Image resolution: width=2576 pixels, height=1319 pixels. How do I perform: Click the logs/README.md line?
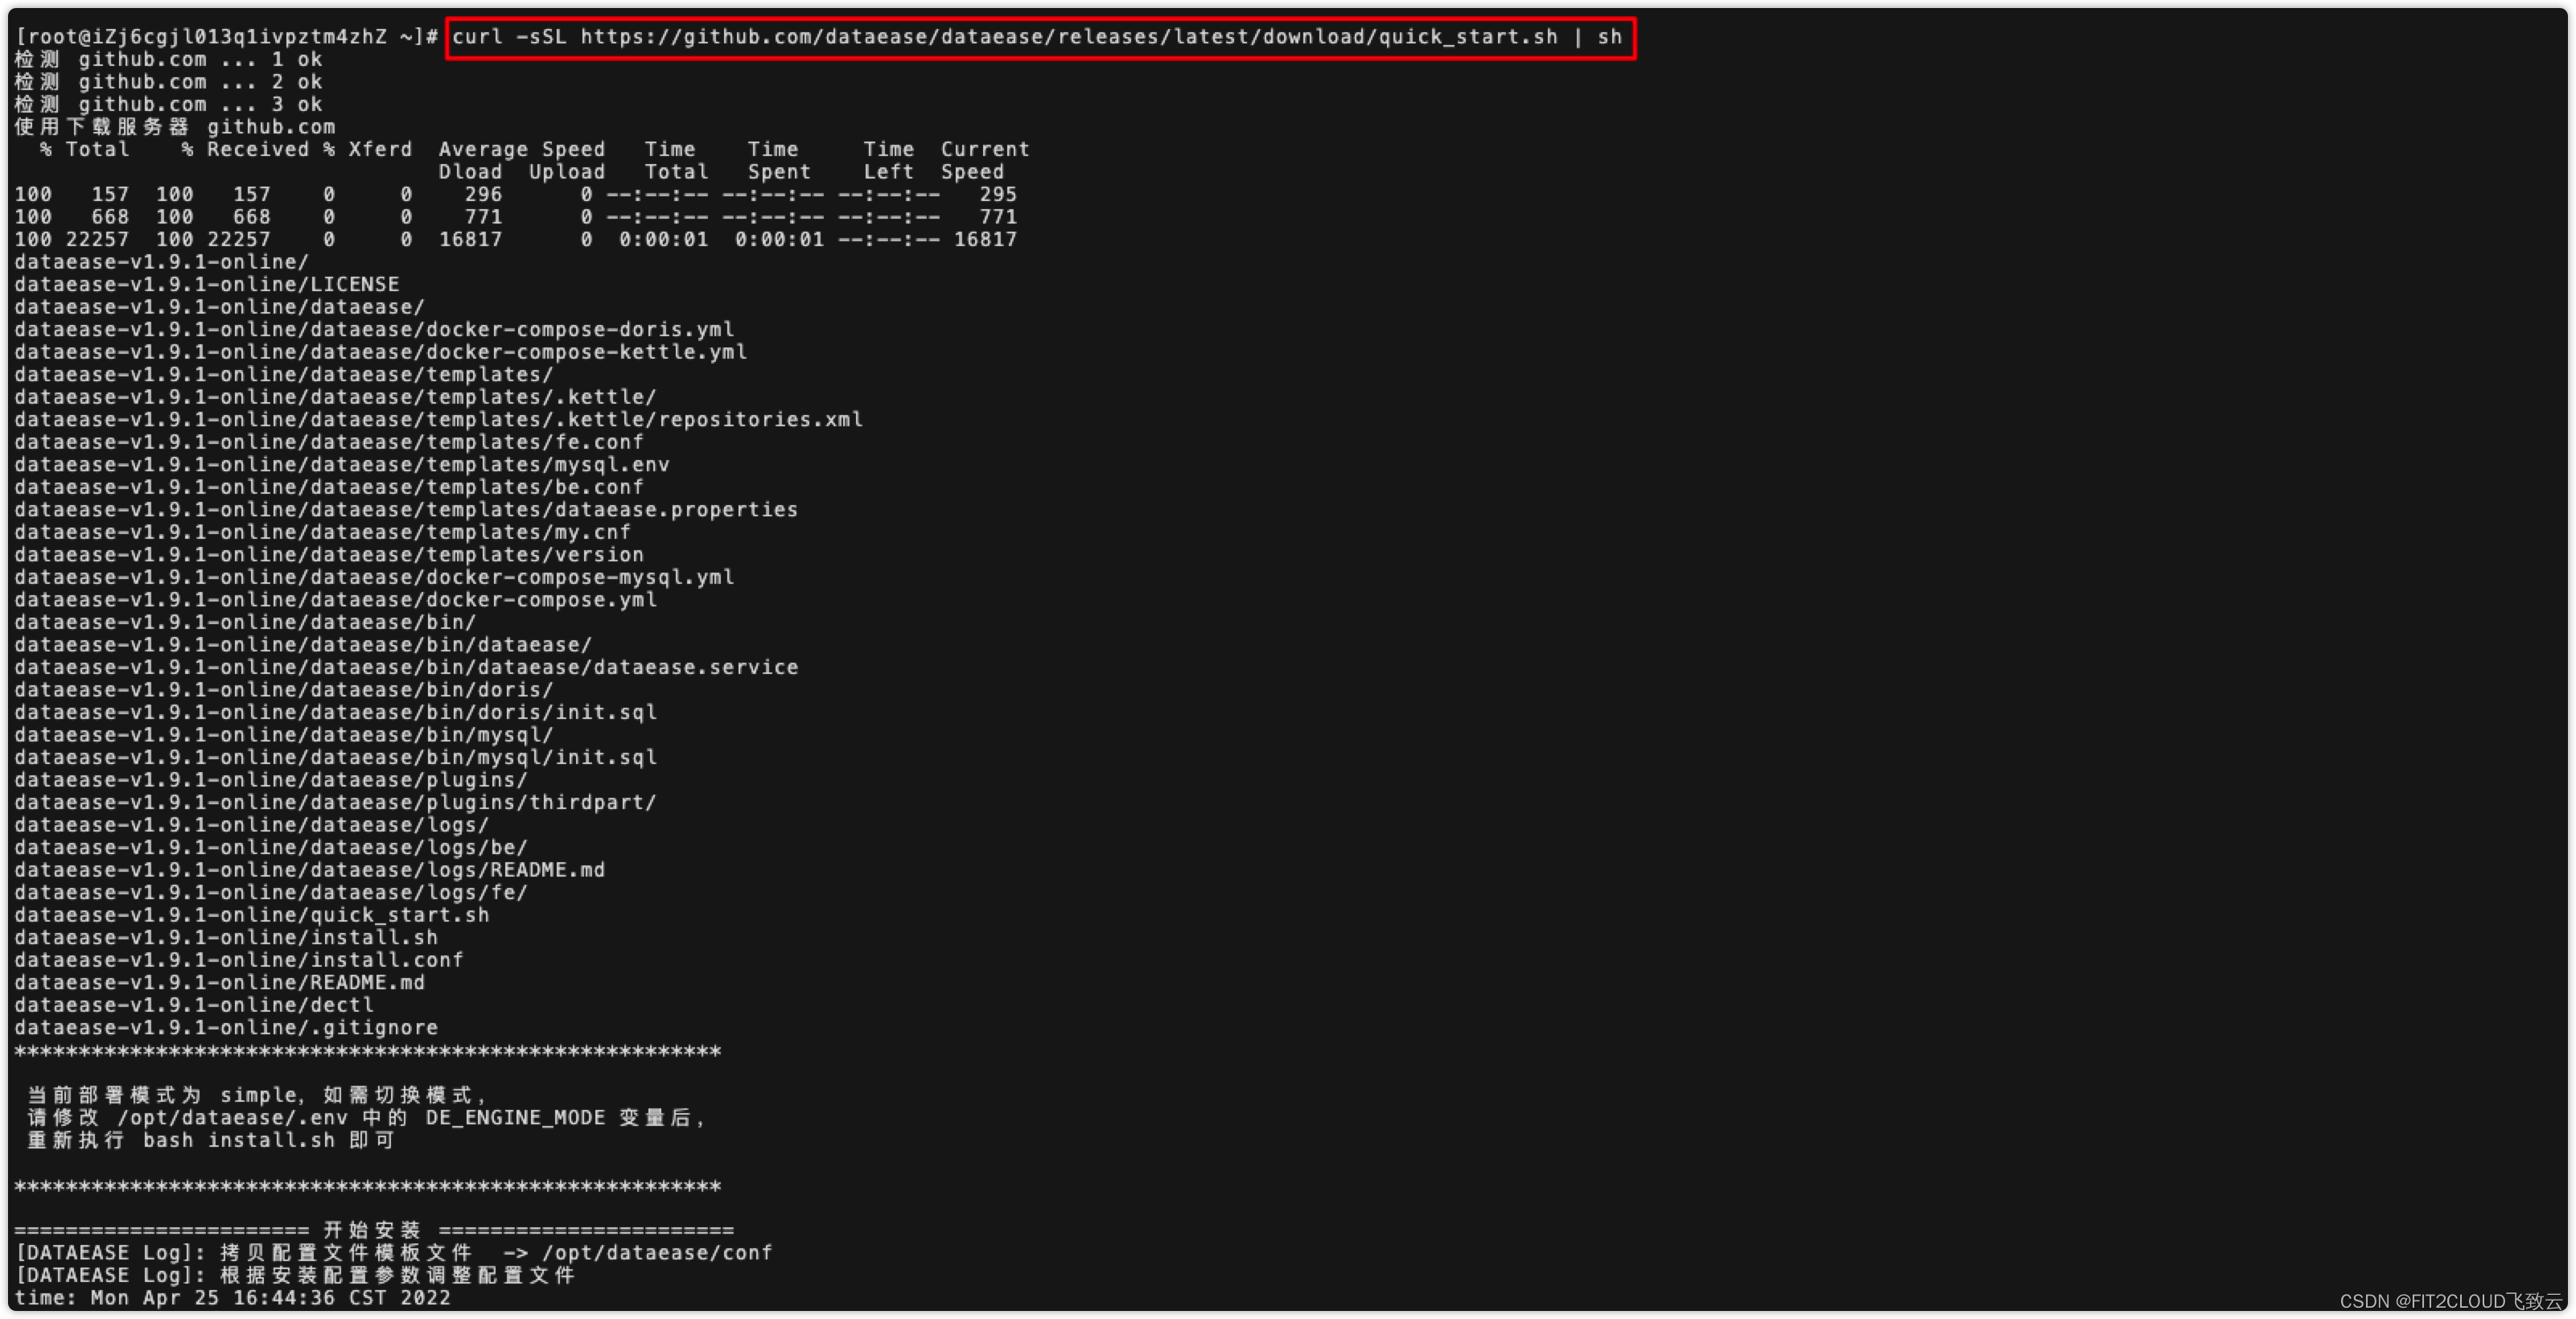click(x=310, y=870)
